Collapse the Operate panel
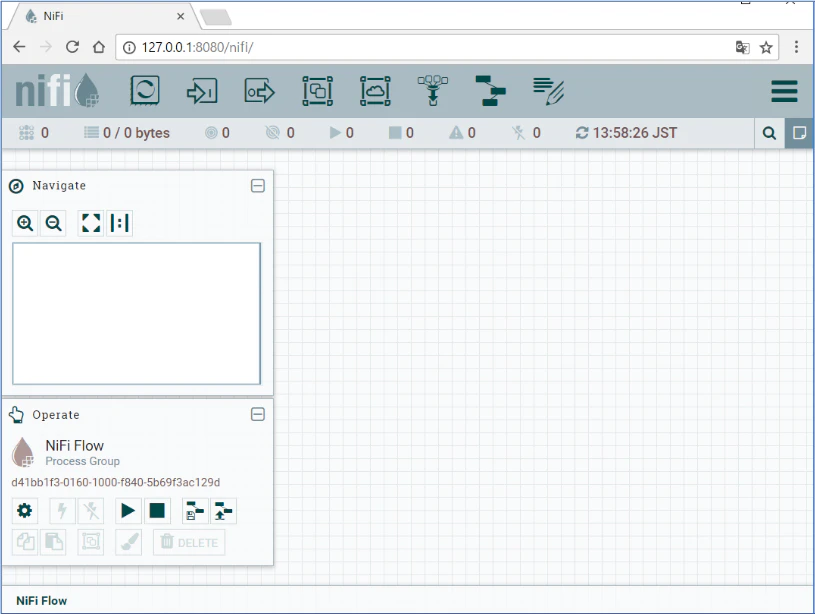Screen dimensions: 815x614 click(258, 414)
